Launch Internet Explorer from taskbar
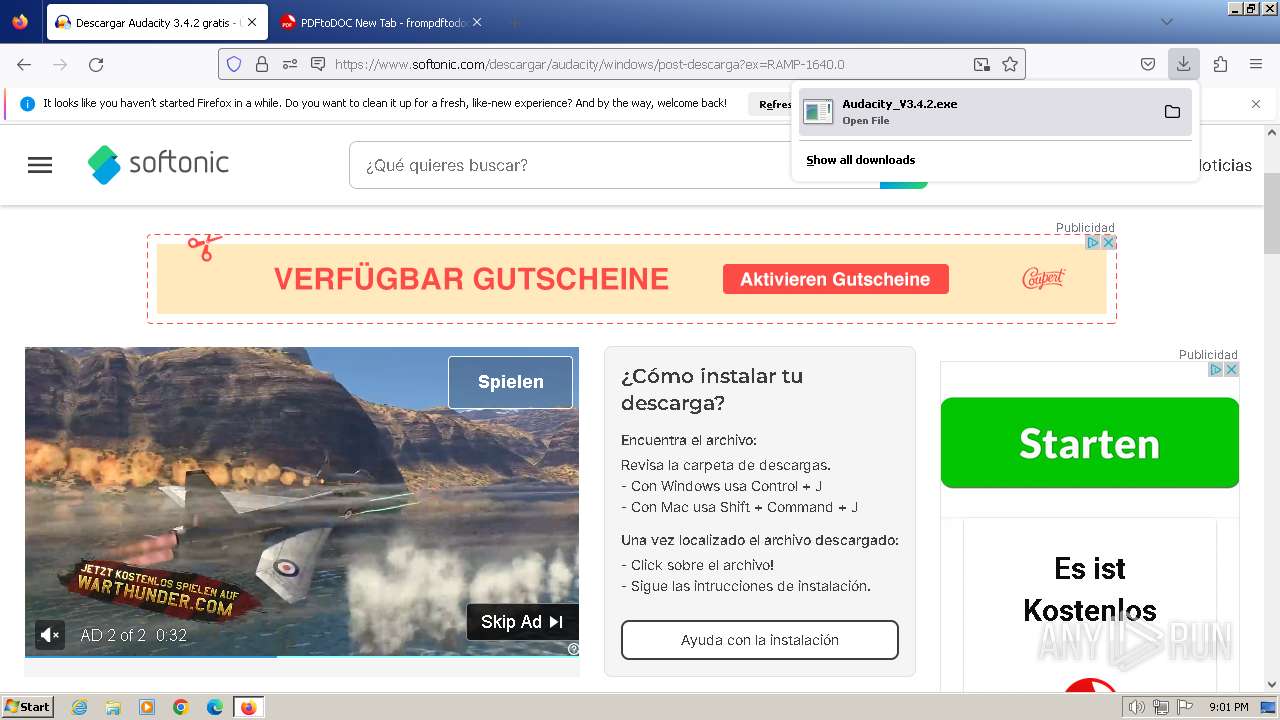 [80, 707]
